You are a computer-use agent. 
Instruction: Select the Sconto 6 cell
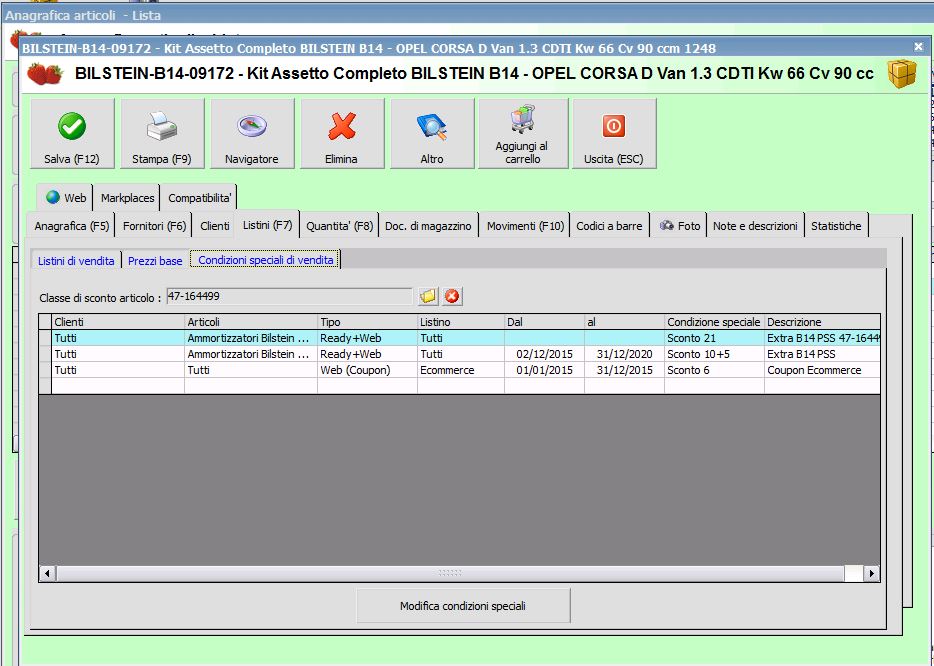pyautogui.click(x=714, y=370)
